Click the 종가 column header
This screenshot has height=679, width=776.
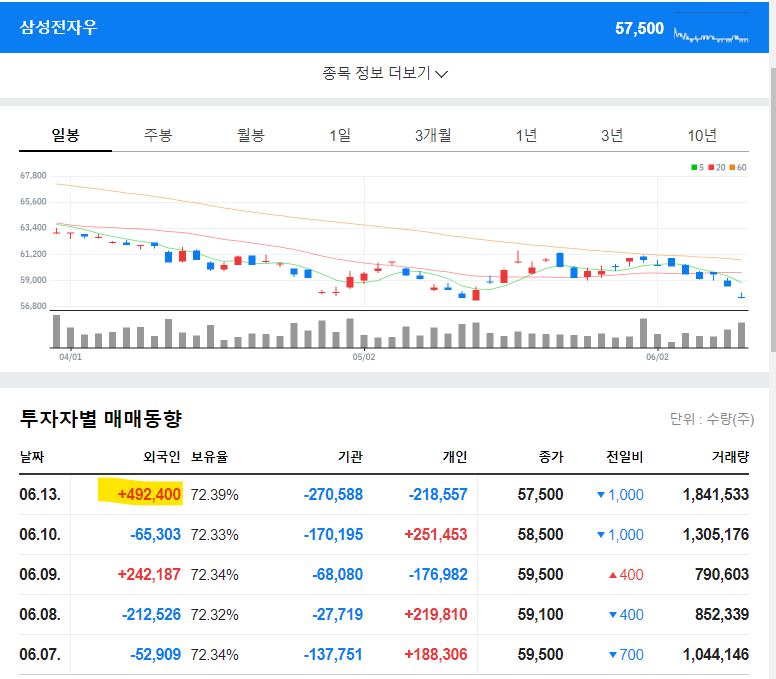tap(551, 456)
